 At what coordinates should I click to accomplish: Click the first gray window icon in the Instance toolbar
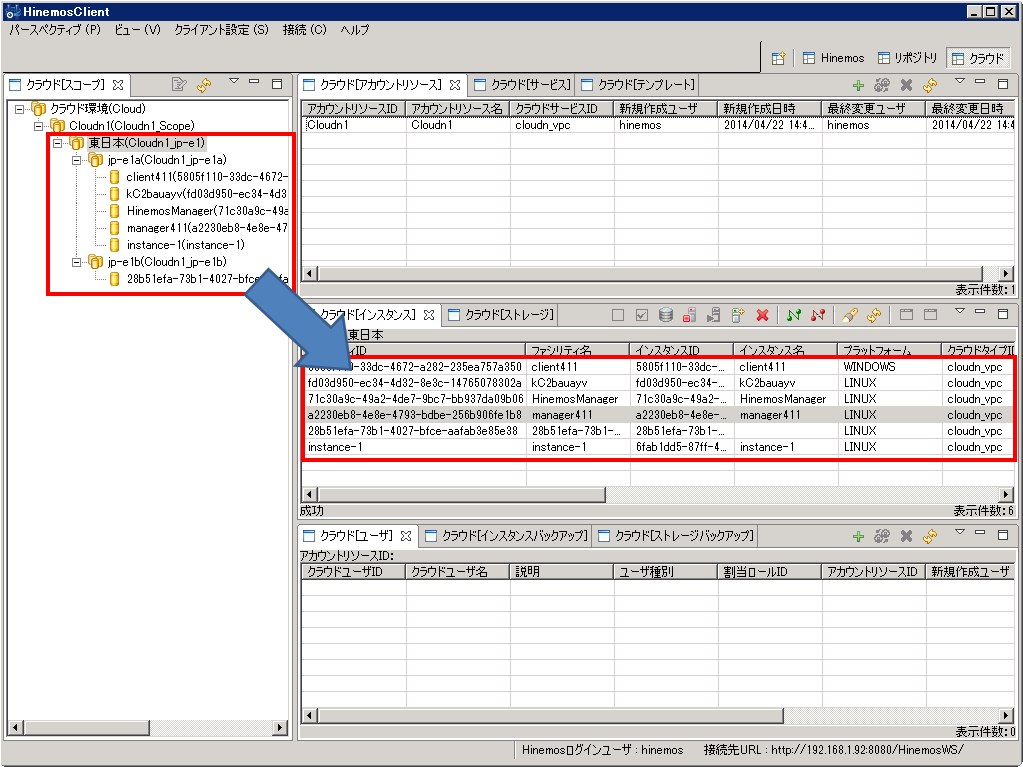pyautogui.click(x=906, y=314)
